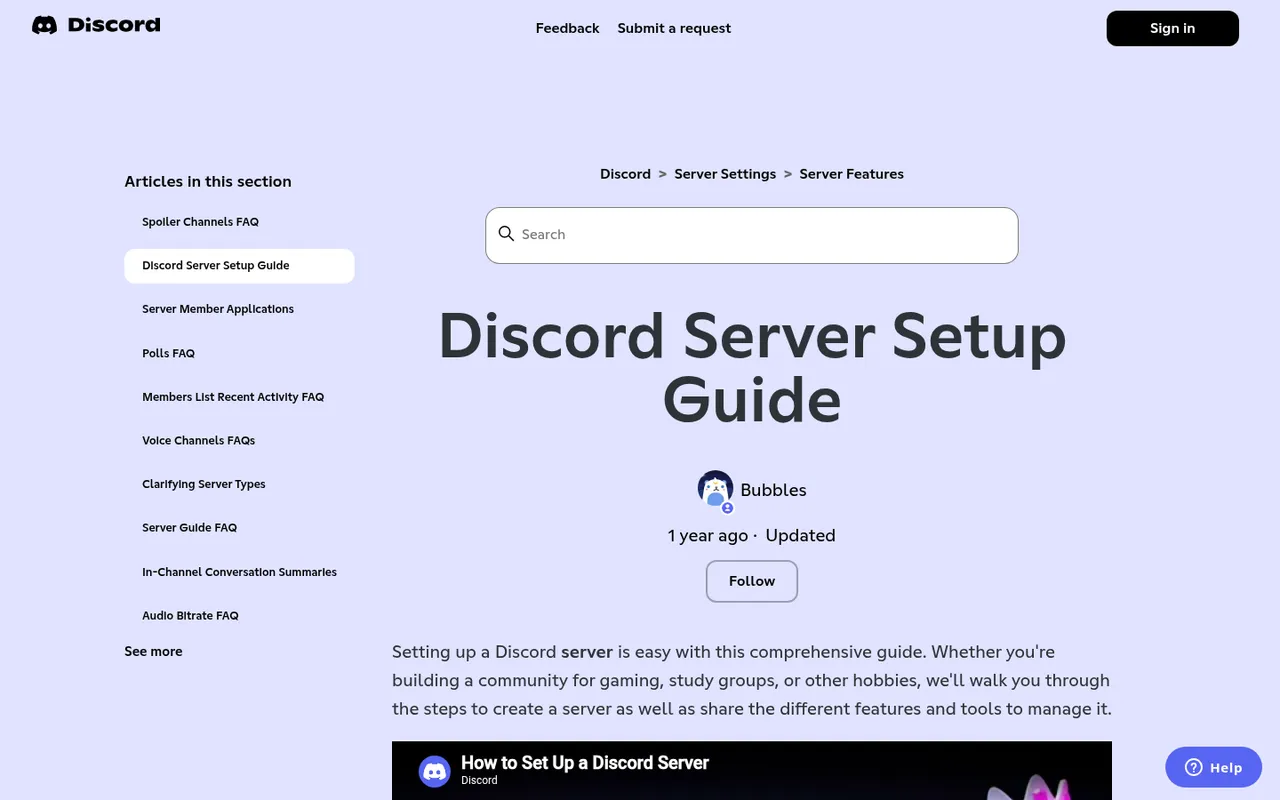Open Submit a request link
The image size is (1280, 800).
point(674,28)
